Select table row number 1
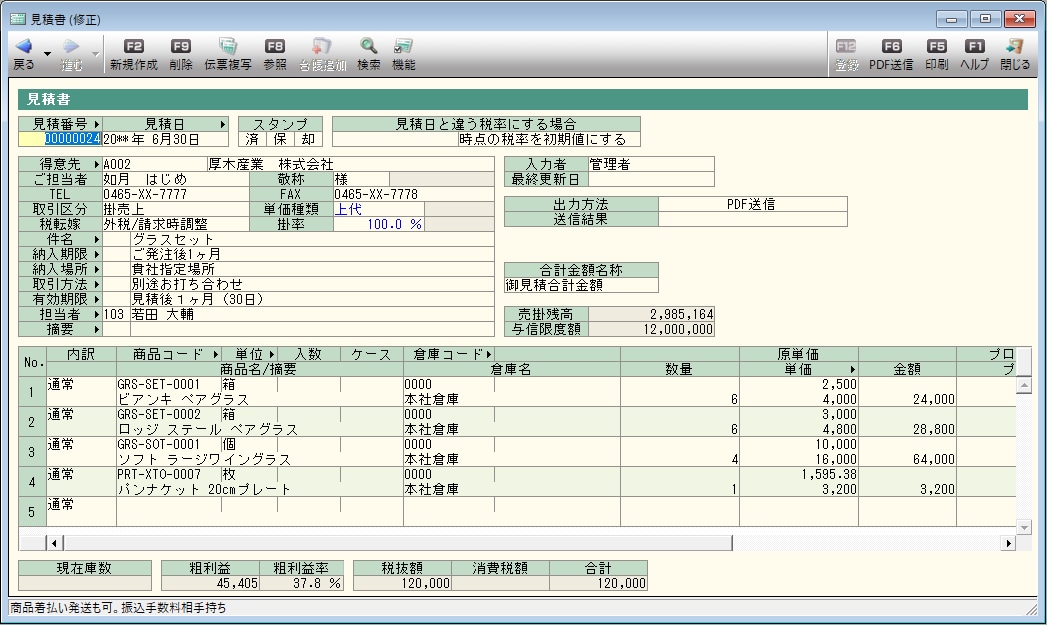Image resolution: width=1047 pixels, height=625 pixels. pos(31,392)
